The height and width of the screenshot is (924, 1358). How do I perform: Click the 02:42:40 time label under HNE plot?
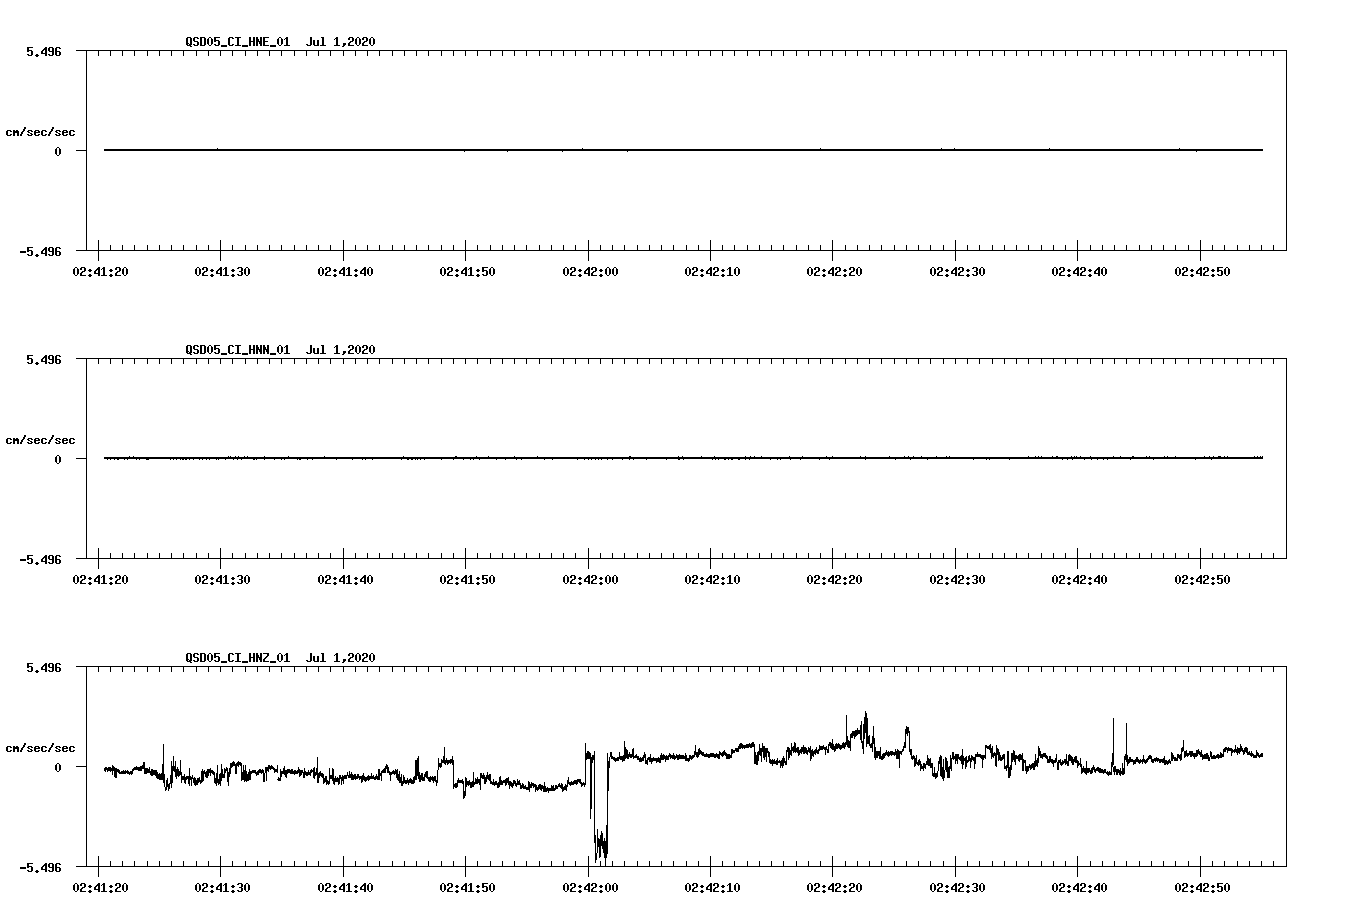tap(1079, 271)
